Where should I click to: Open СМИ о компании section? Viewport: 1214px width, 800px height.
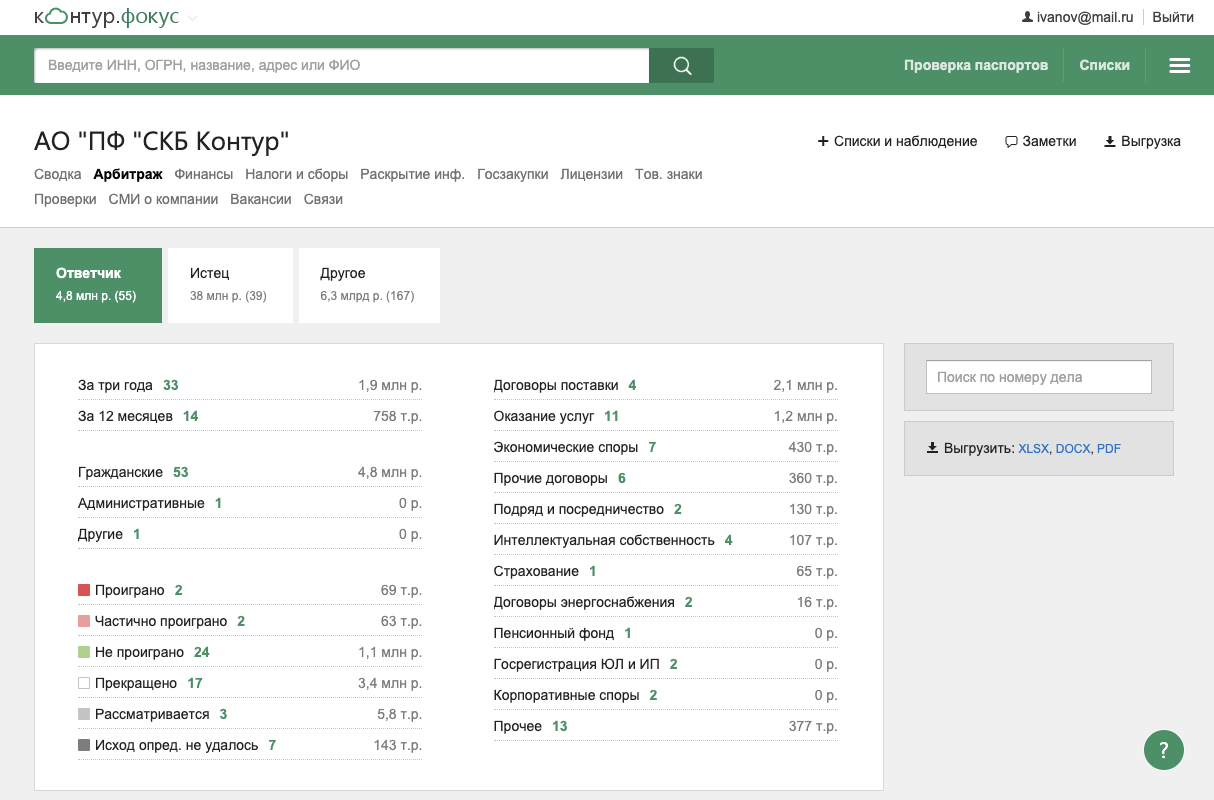tap(163, 199)
